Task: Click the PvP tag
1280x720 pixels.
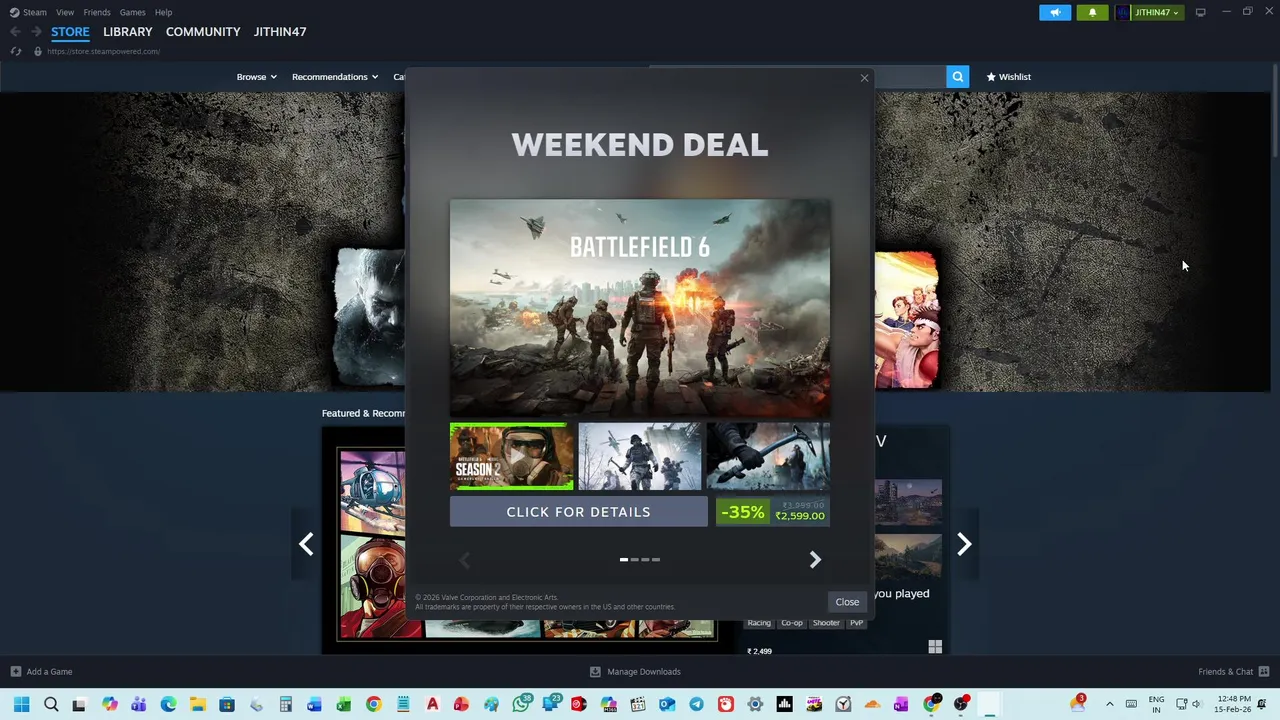Action: pyautogui.click(x=856, y=623)
